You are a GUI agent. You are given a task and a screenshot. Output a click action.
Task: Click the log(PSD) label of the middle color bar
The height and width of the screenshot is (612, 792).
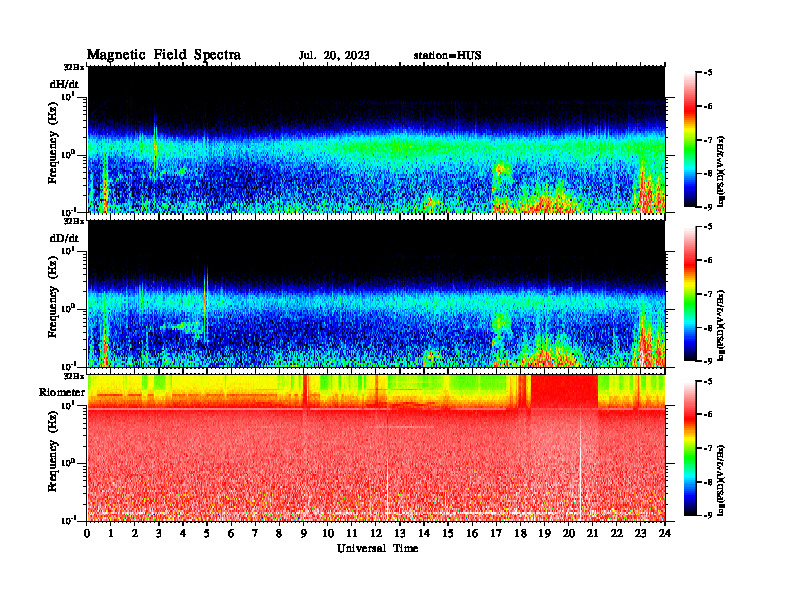pos(721,325)
